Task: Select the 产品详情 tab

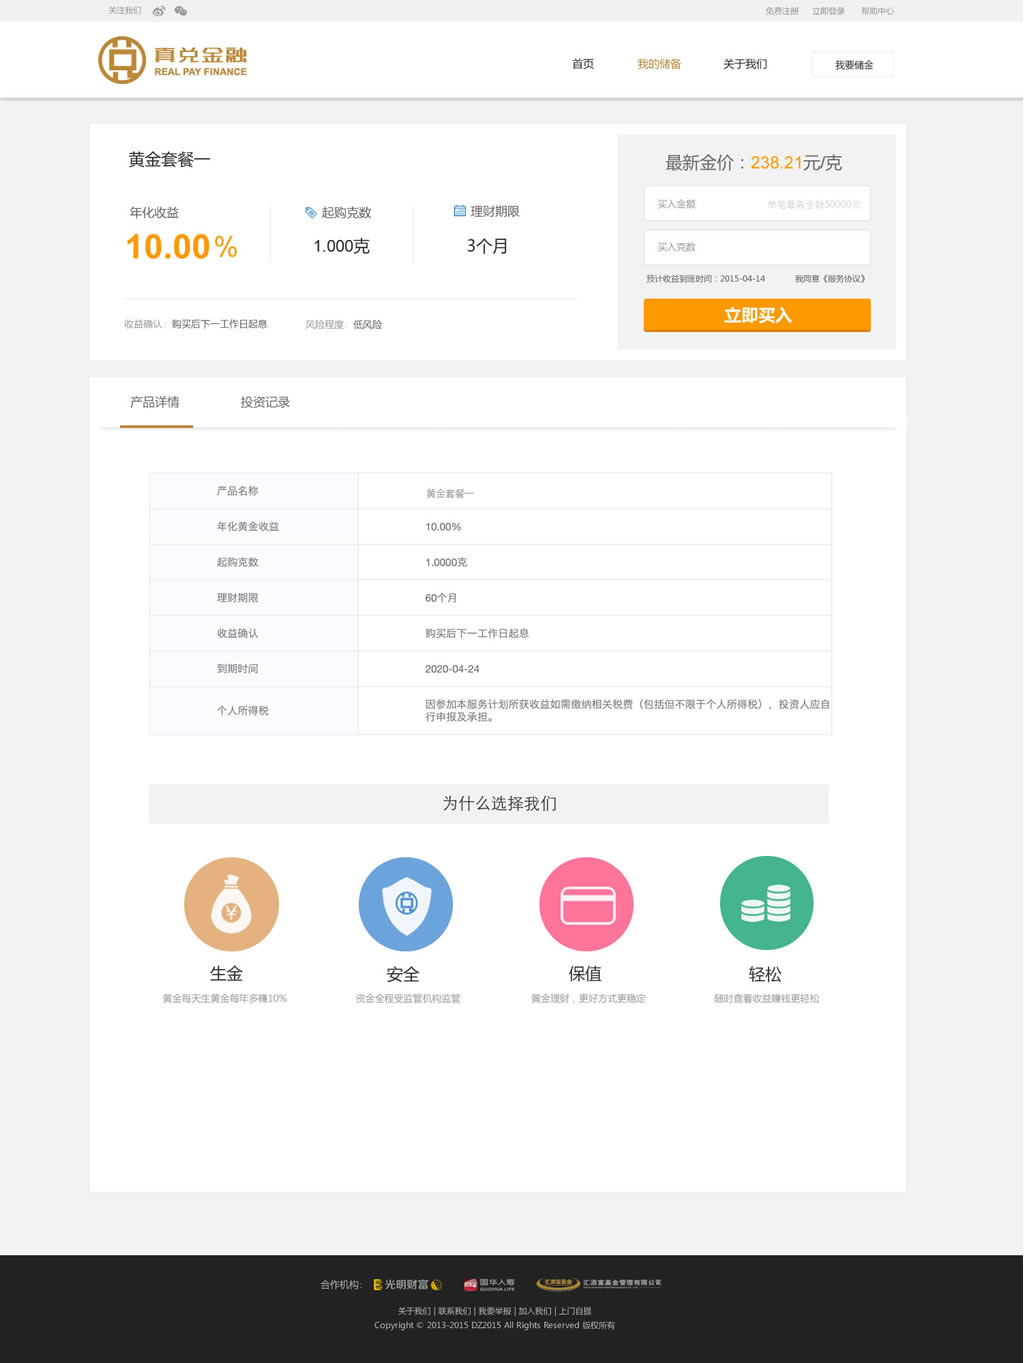Action: tap(155, 402)
